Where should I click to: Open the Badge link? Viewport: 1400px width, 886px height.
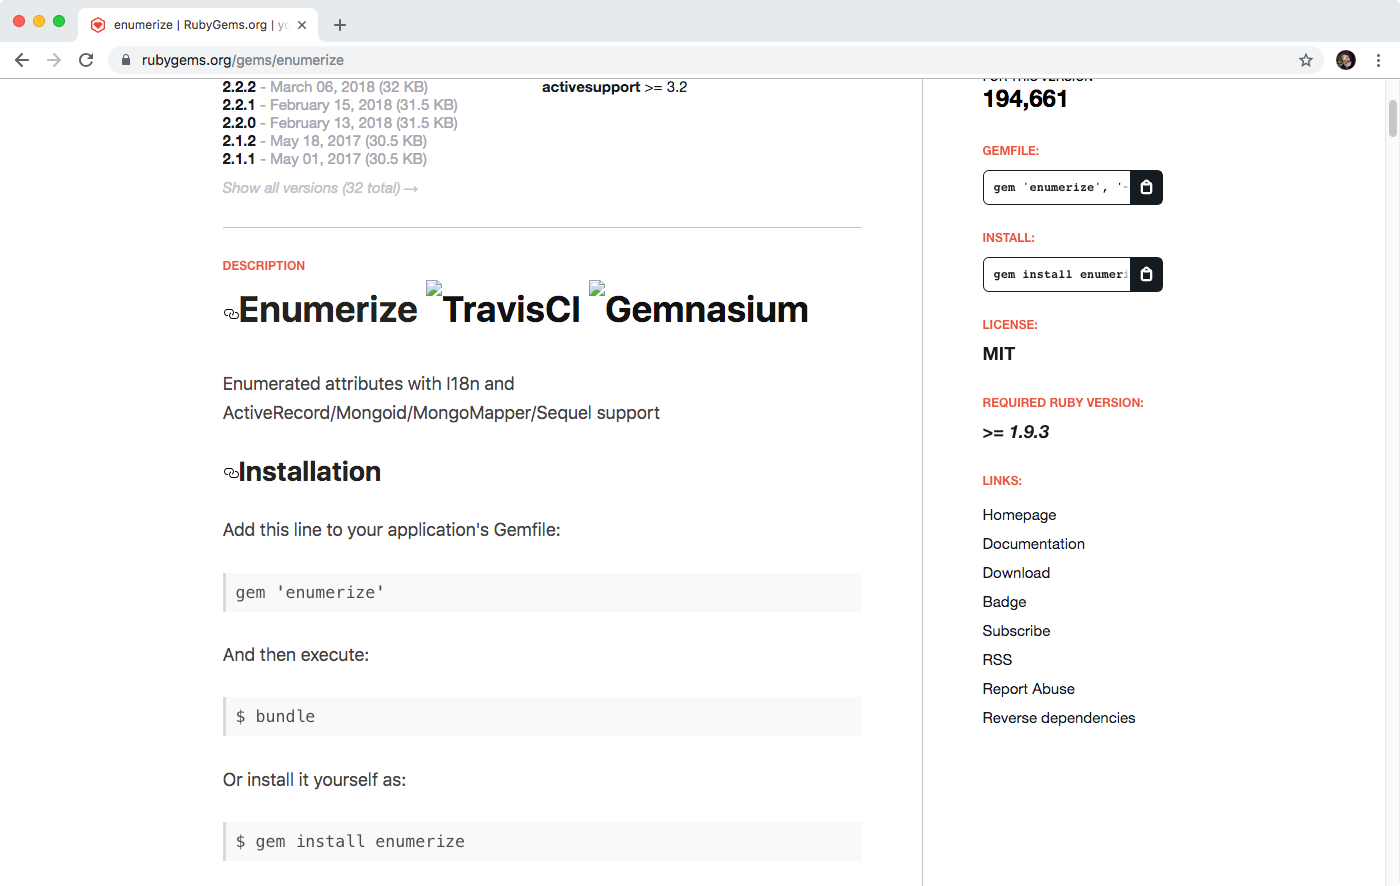[1004, 602]
